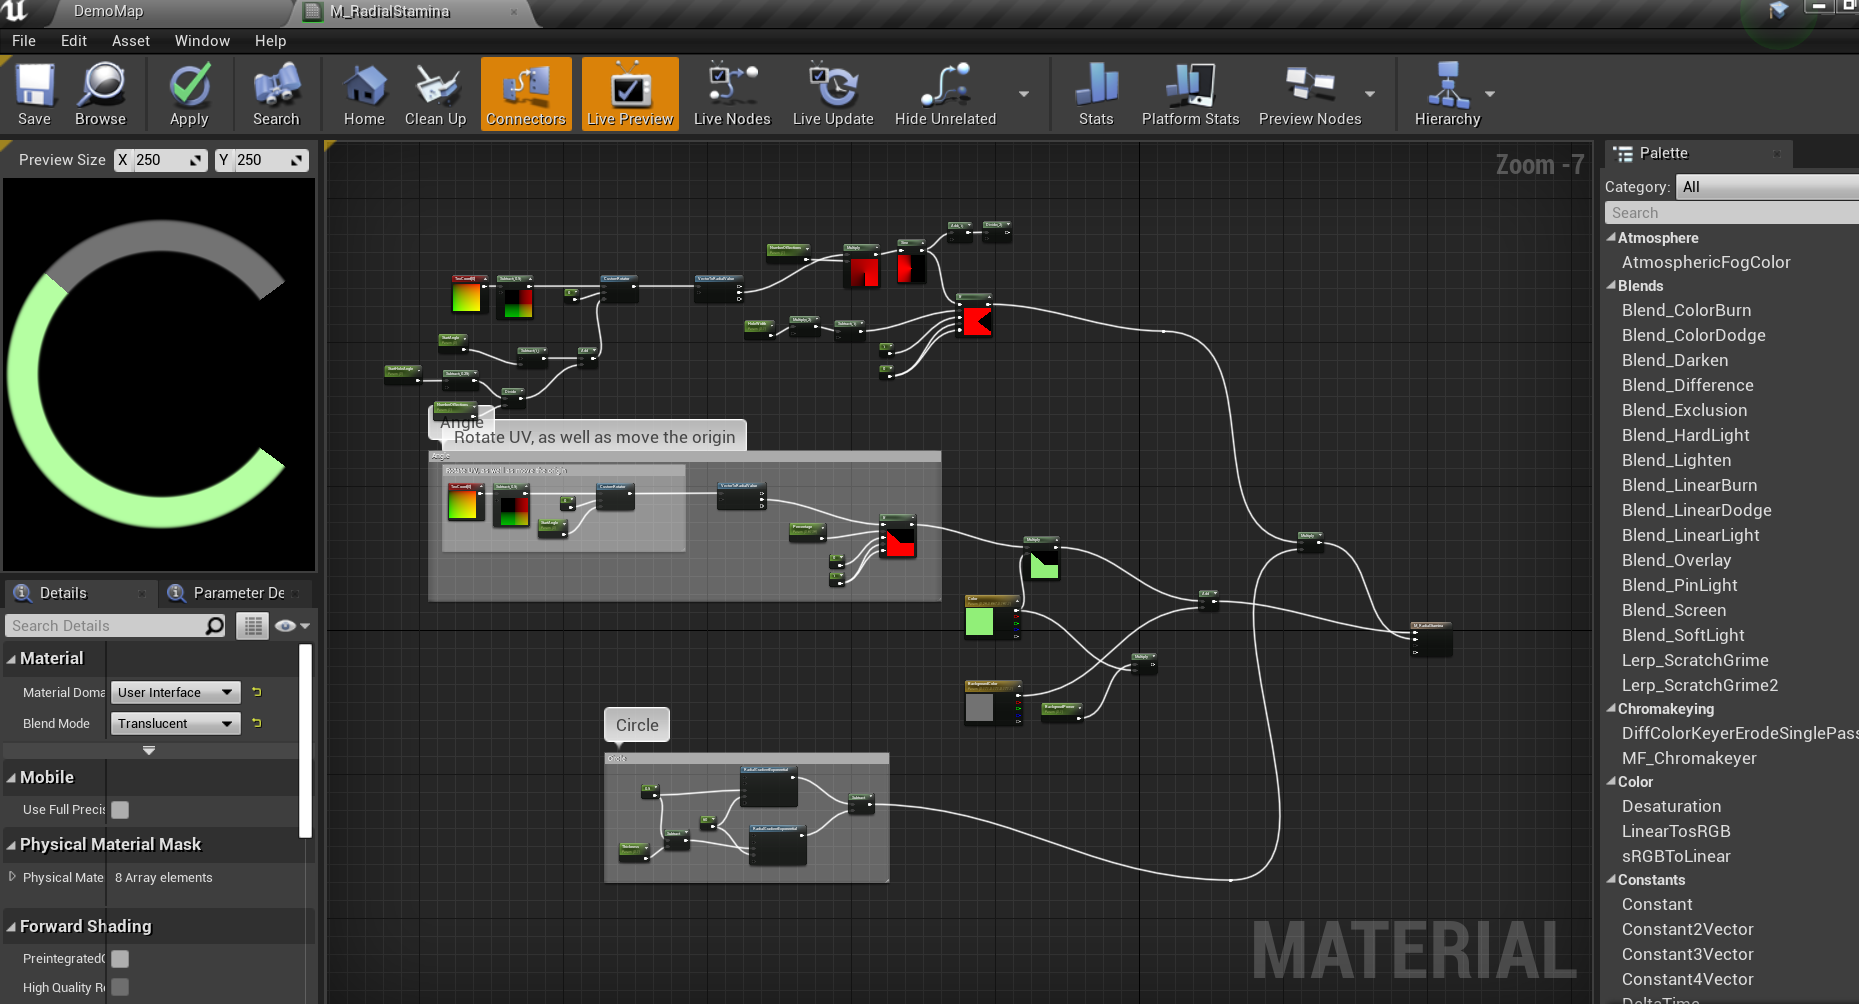Collapse the Mobile section
The width and height of the screenshot is (1859, 1004).
point(11,778)
